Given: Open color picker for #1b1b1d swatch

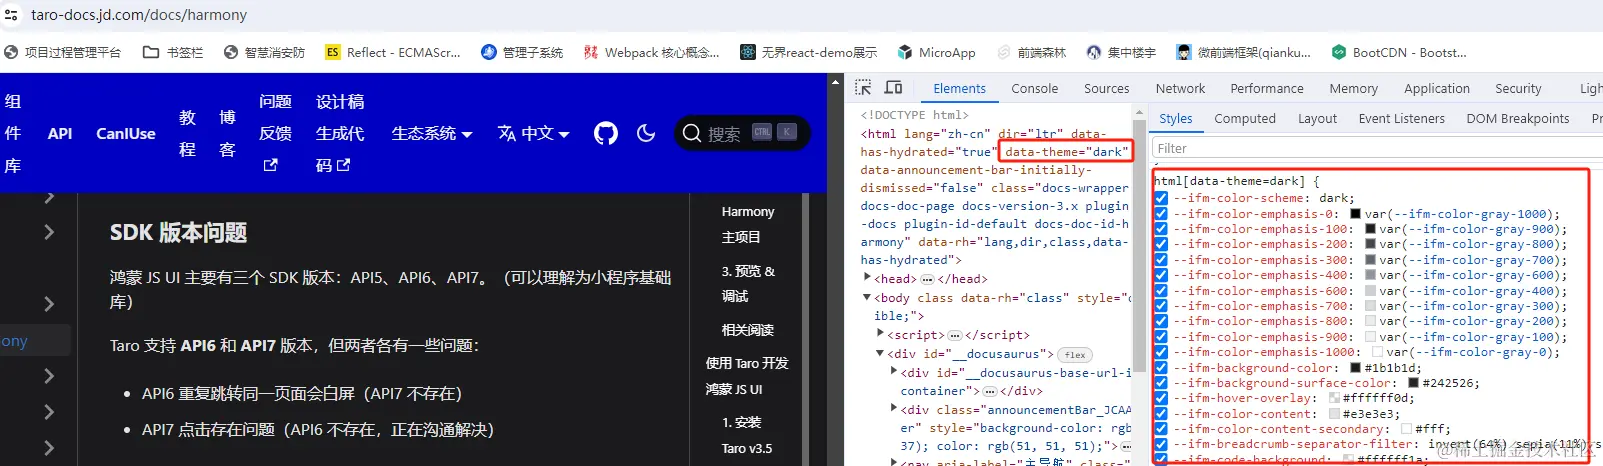Looking at the screenshot, I should (1355, 367).
